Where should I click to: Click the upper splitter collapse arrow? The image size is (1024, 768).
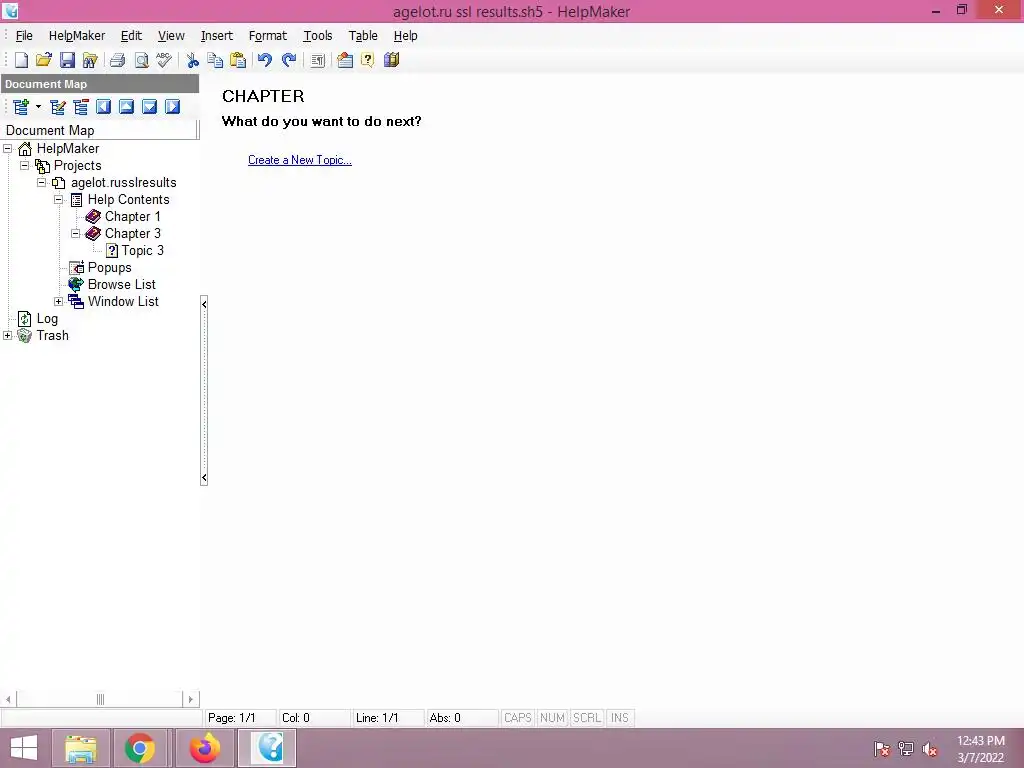204,304
